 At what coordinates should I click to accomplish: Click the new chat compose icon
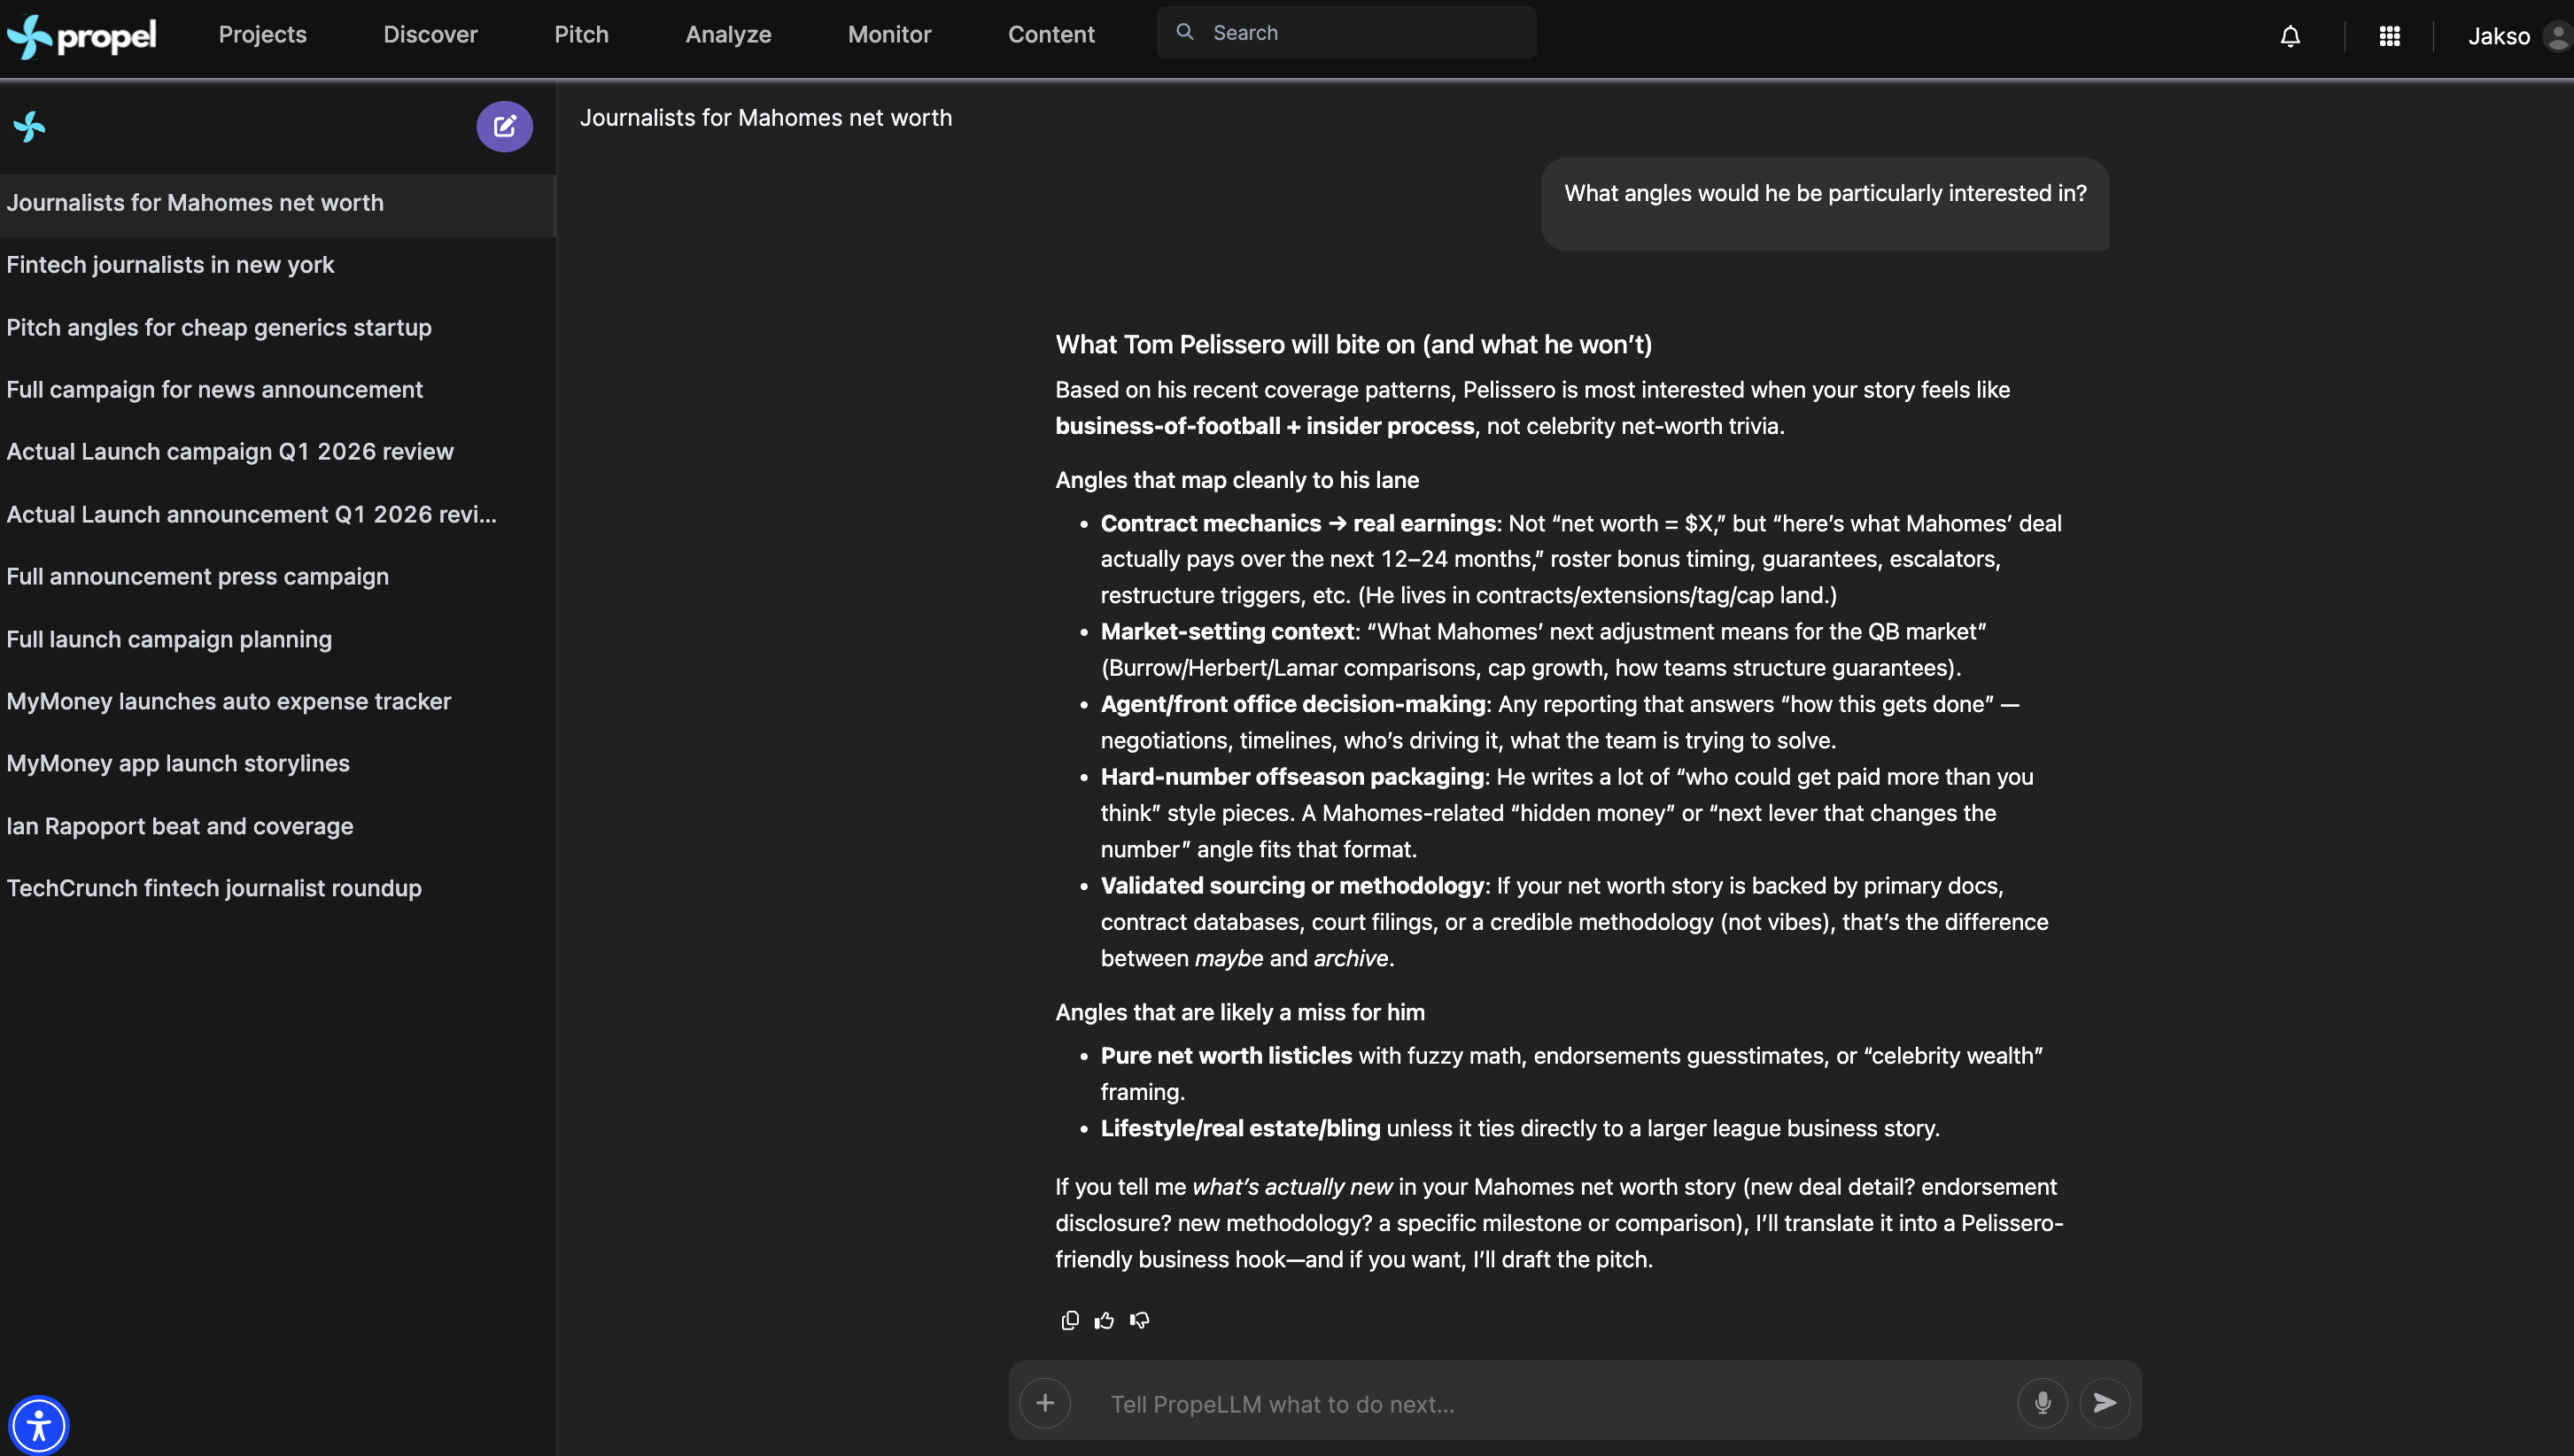point(504,127)
